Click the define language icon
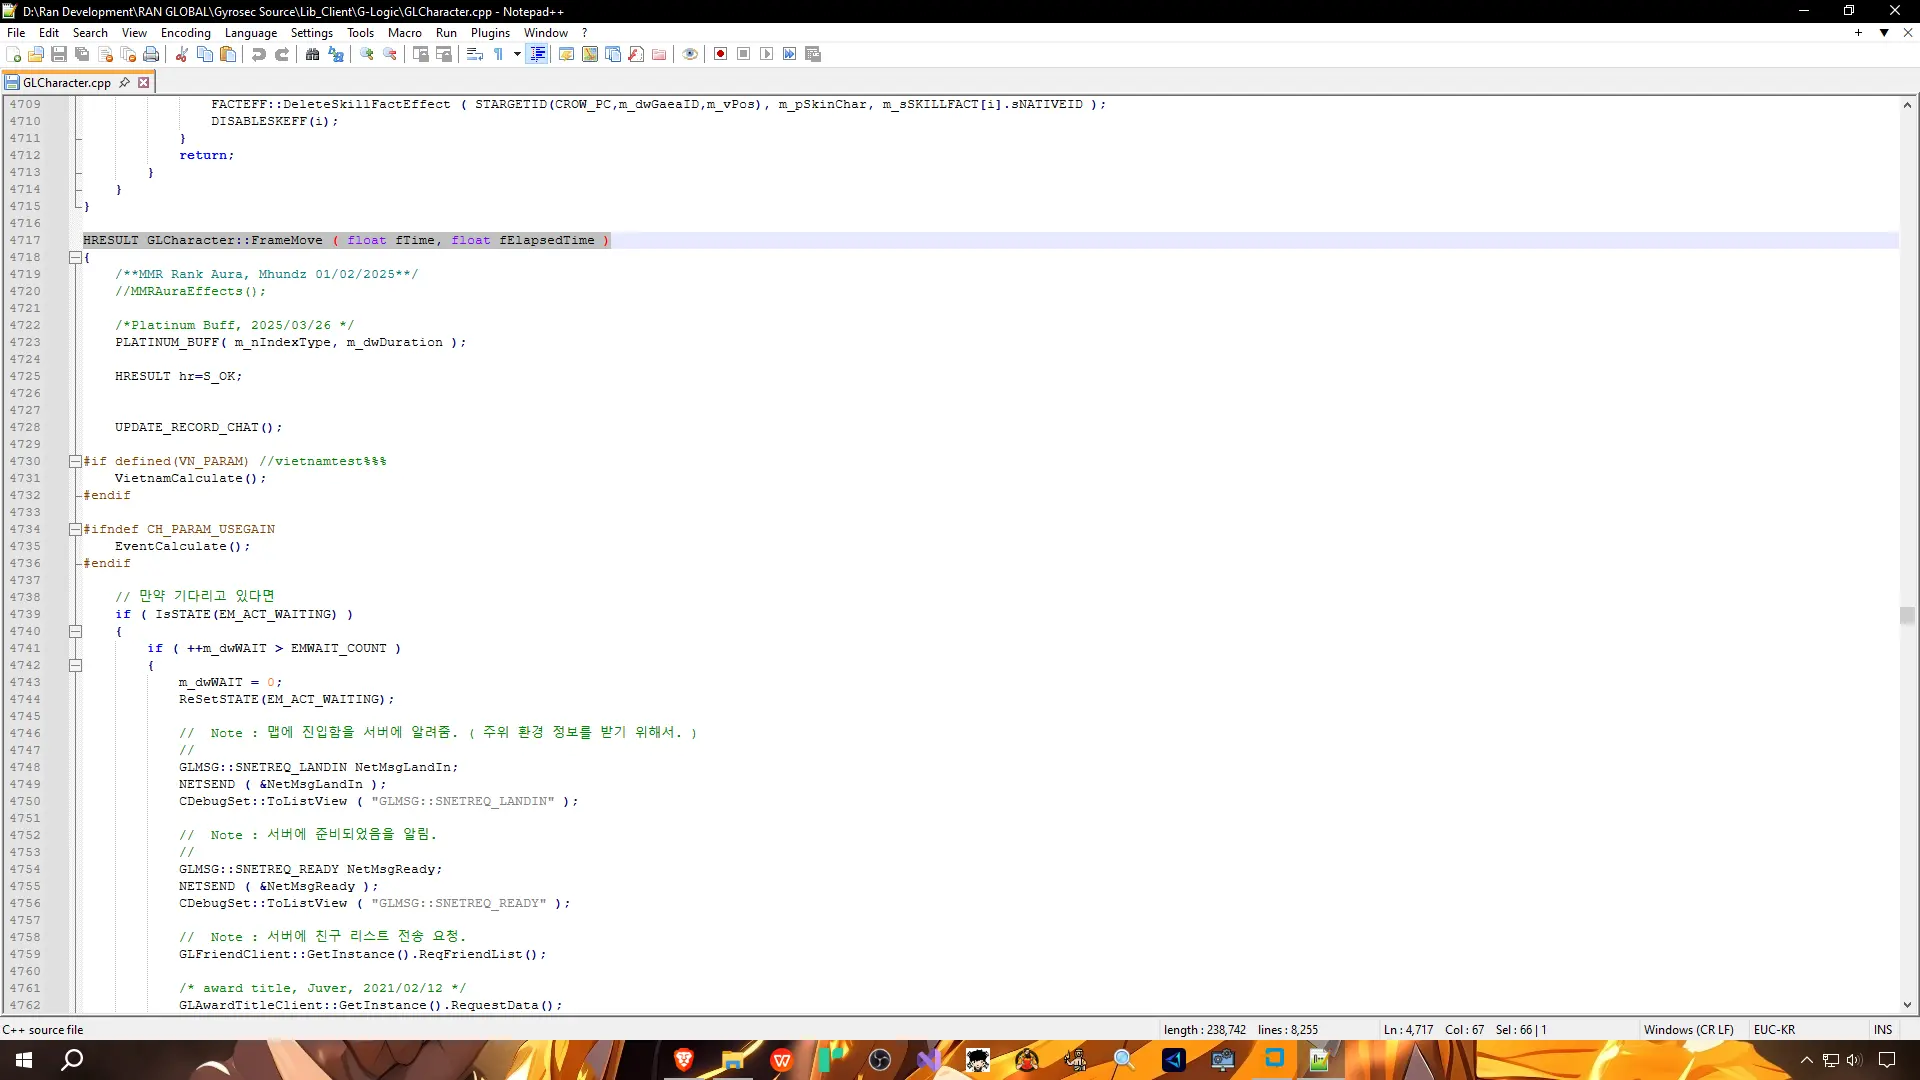Image resolution: width=1920 pixels, height=1080 pixels. point(566,54)
